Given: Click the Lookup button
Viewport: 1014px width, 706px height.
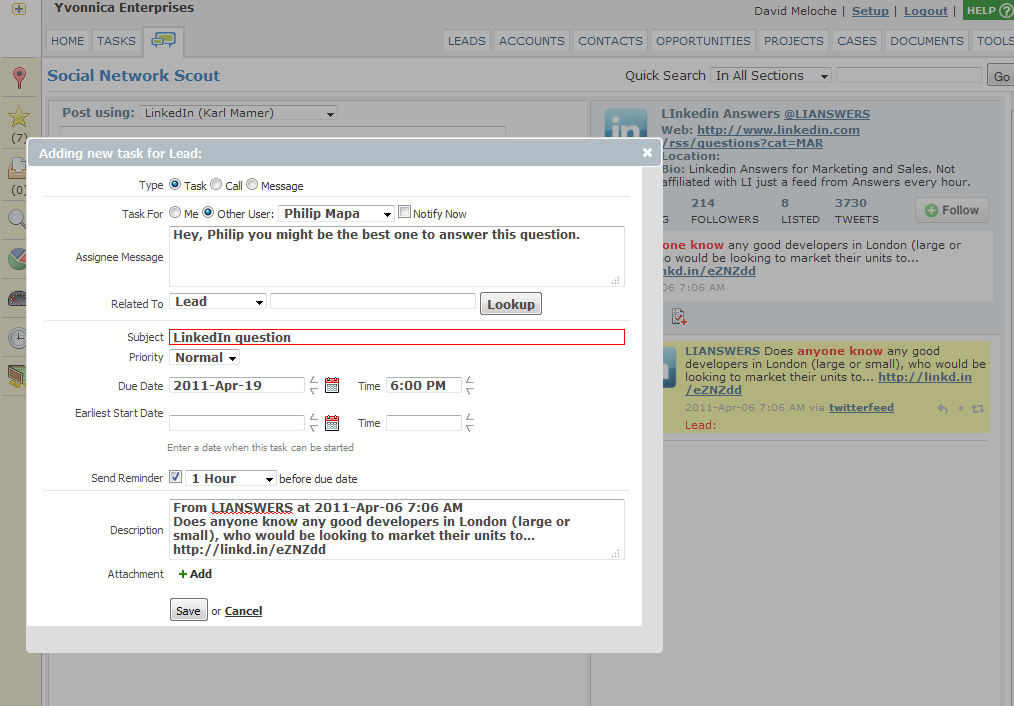Looking at the screenshot, I should click(511, 304).
